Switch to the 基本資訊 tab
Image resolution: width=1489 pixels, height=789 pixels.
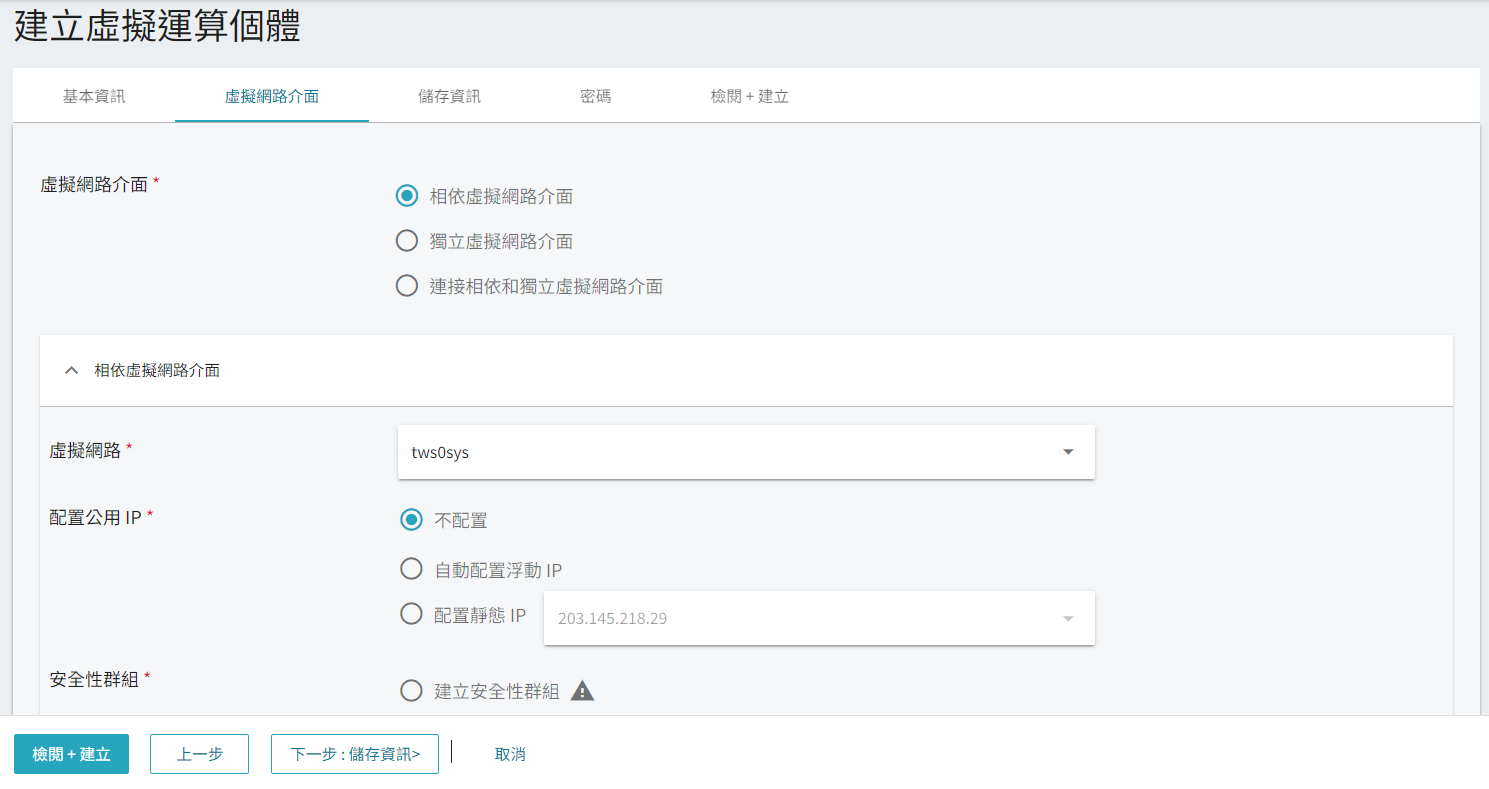pos(94,96)
